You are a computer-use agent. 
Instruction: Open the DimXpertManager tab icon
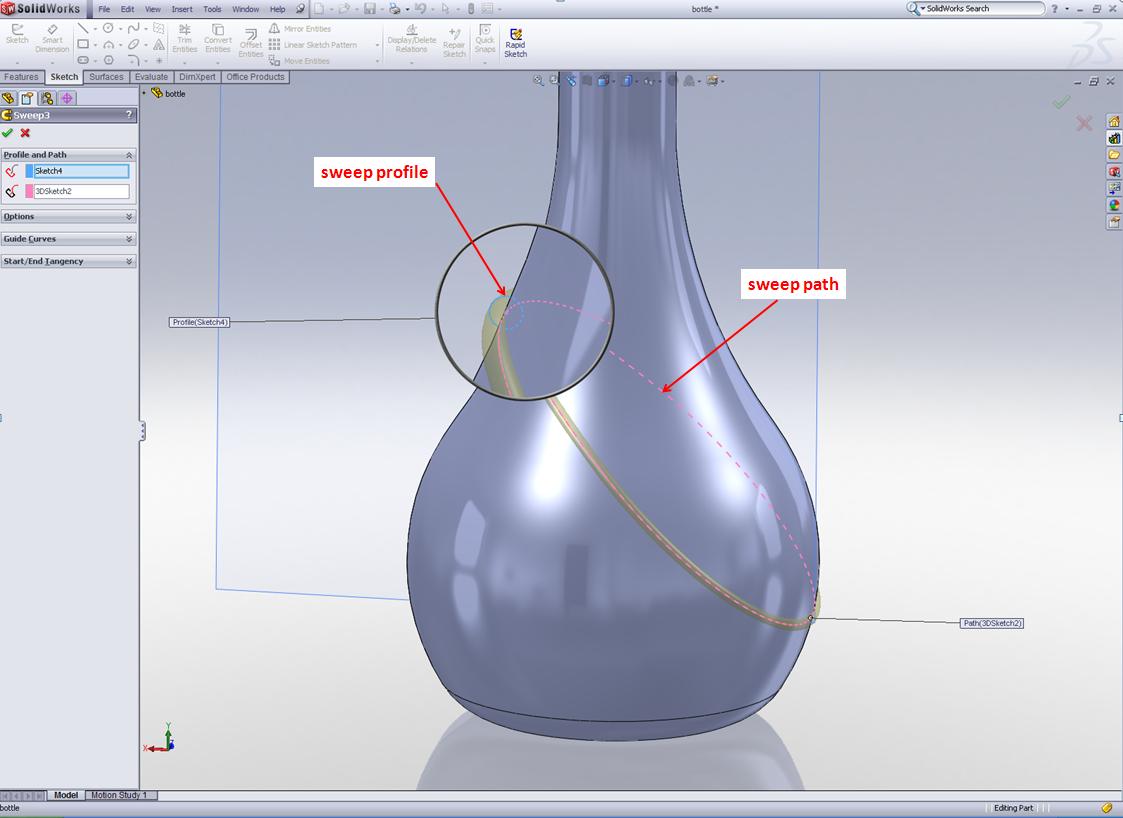point(67,98)
